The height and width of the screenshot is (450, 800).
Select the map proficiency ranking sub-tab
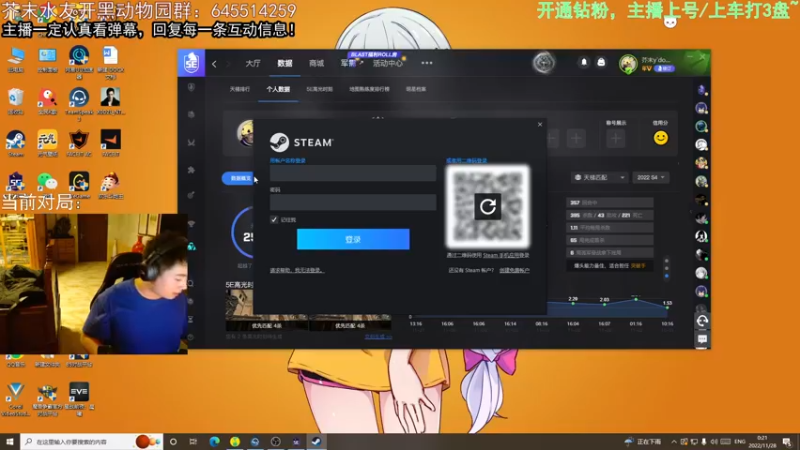point(369,89)
